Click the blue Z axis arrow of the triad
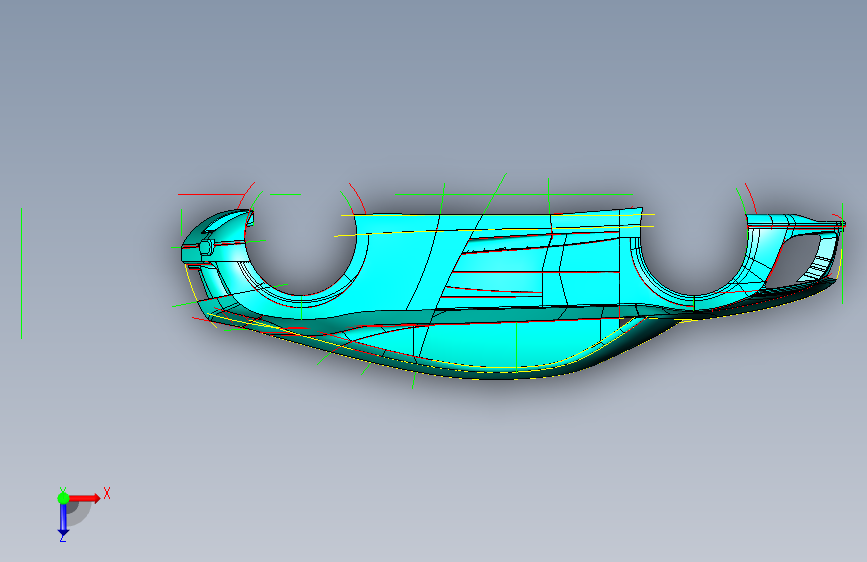Viewport: 867px width, 562px height. (63, 520)
